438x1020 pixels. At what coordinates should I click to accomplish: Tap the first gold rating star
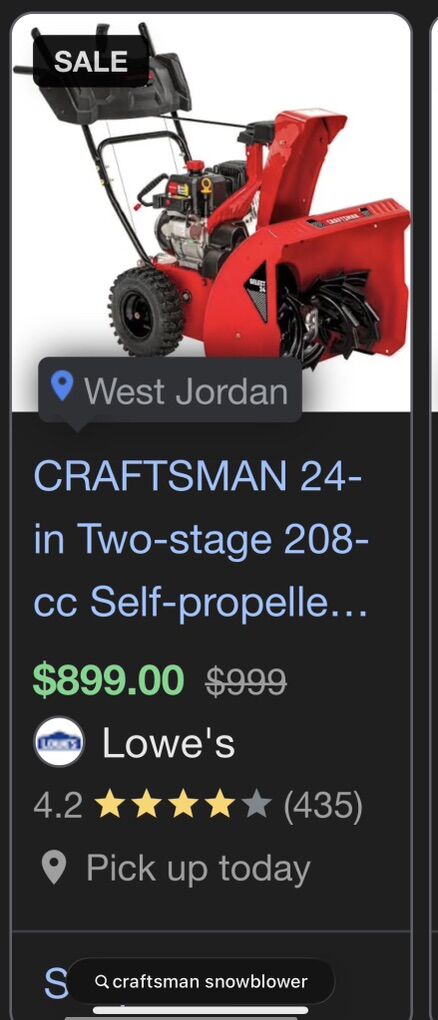(108, 806)
